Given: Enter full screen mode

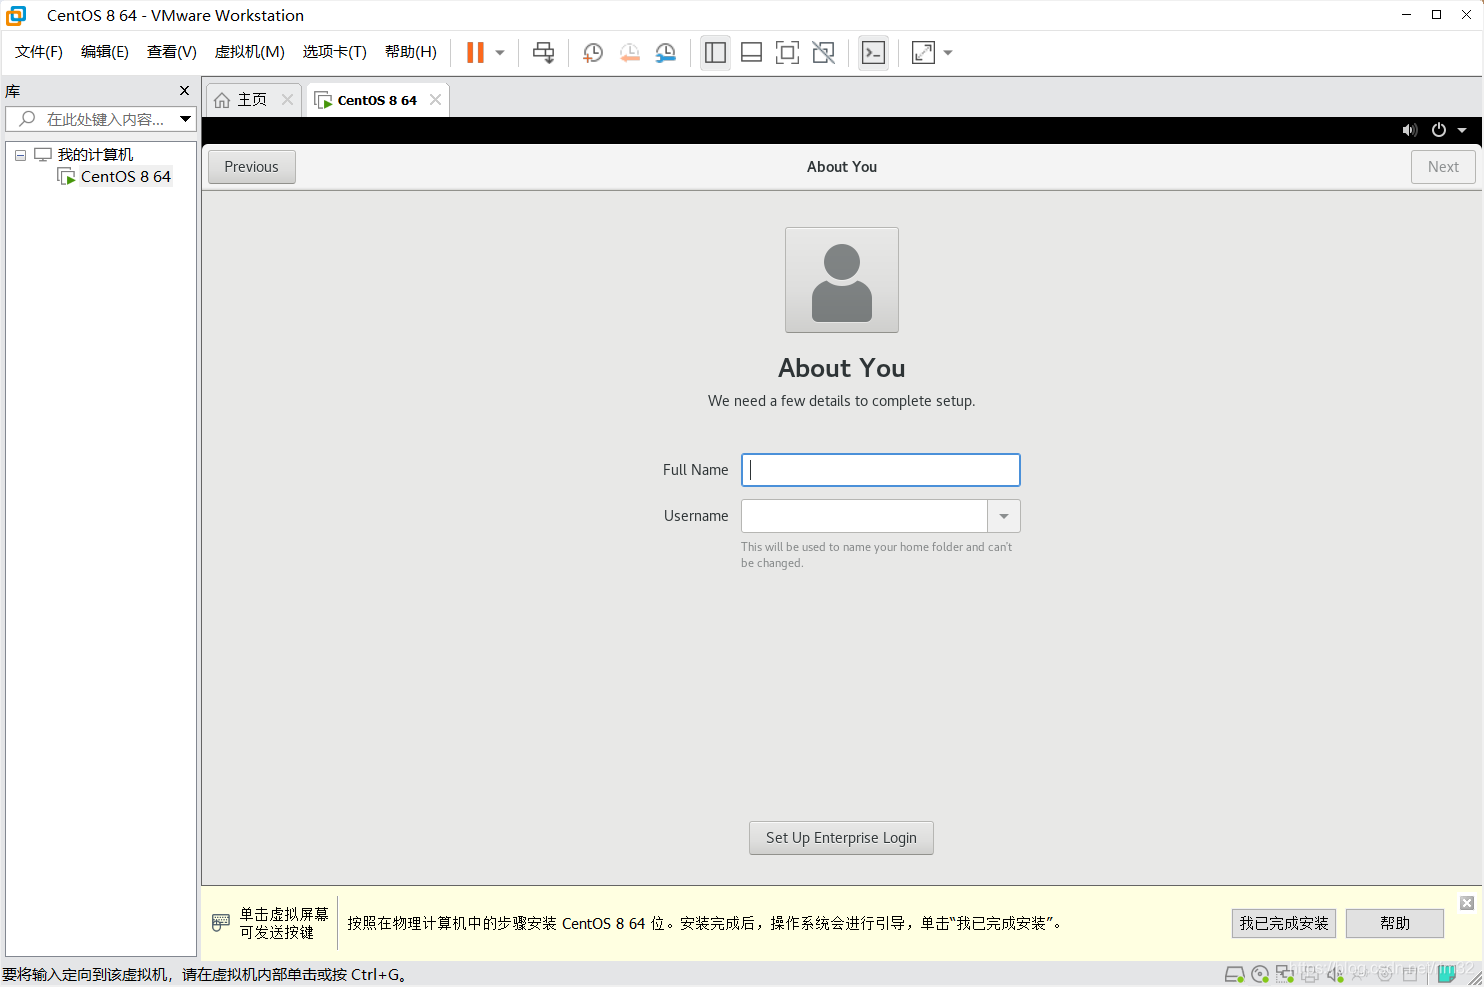Looking at the screenshot, I should click(787, 53).
